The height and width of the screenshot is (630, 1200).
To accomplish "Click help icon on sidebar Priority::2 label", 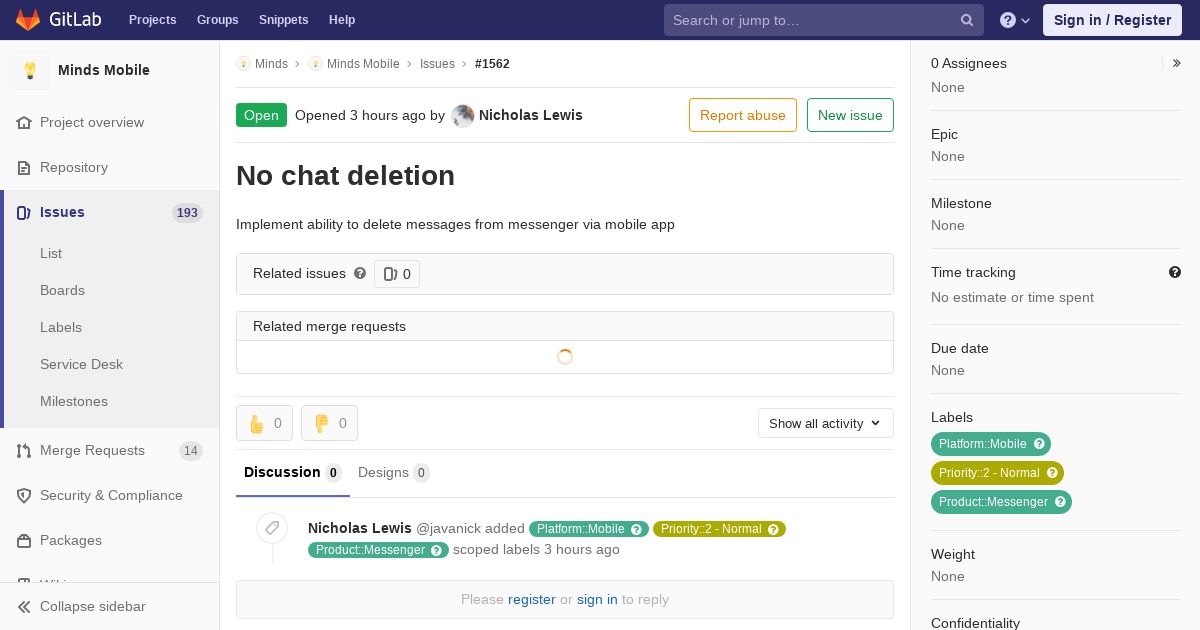I will [x=1052, y=473].
